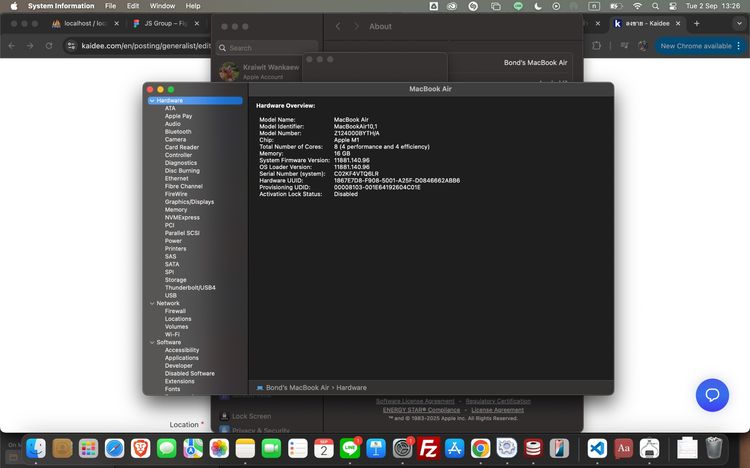Viewport: 750px width, 468px height.
Task: Open Launchpad in the Dock
Action: tap(88, 448)
